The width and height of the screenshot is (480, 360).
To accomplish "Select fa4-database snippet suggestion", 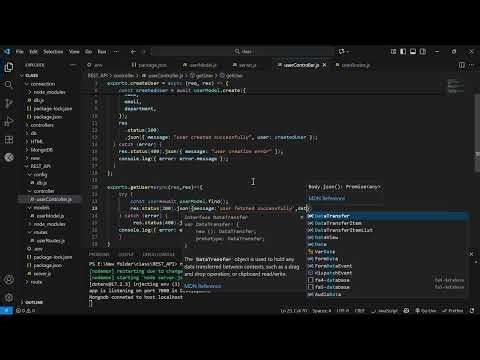I will 388,280.
